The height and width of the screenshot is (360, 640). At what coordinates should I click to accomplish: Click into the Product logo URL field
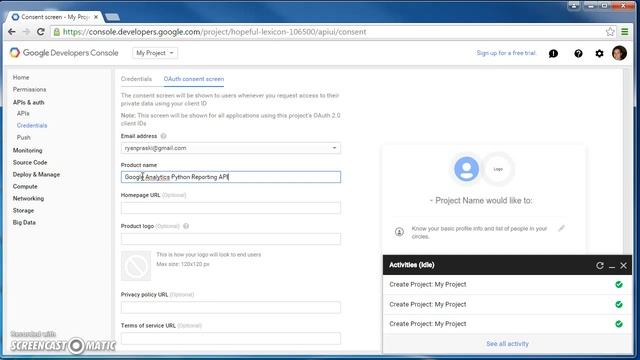[231, 239]
